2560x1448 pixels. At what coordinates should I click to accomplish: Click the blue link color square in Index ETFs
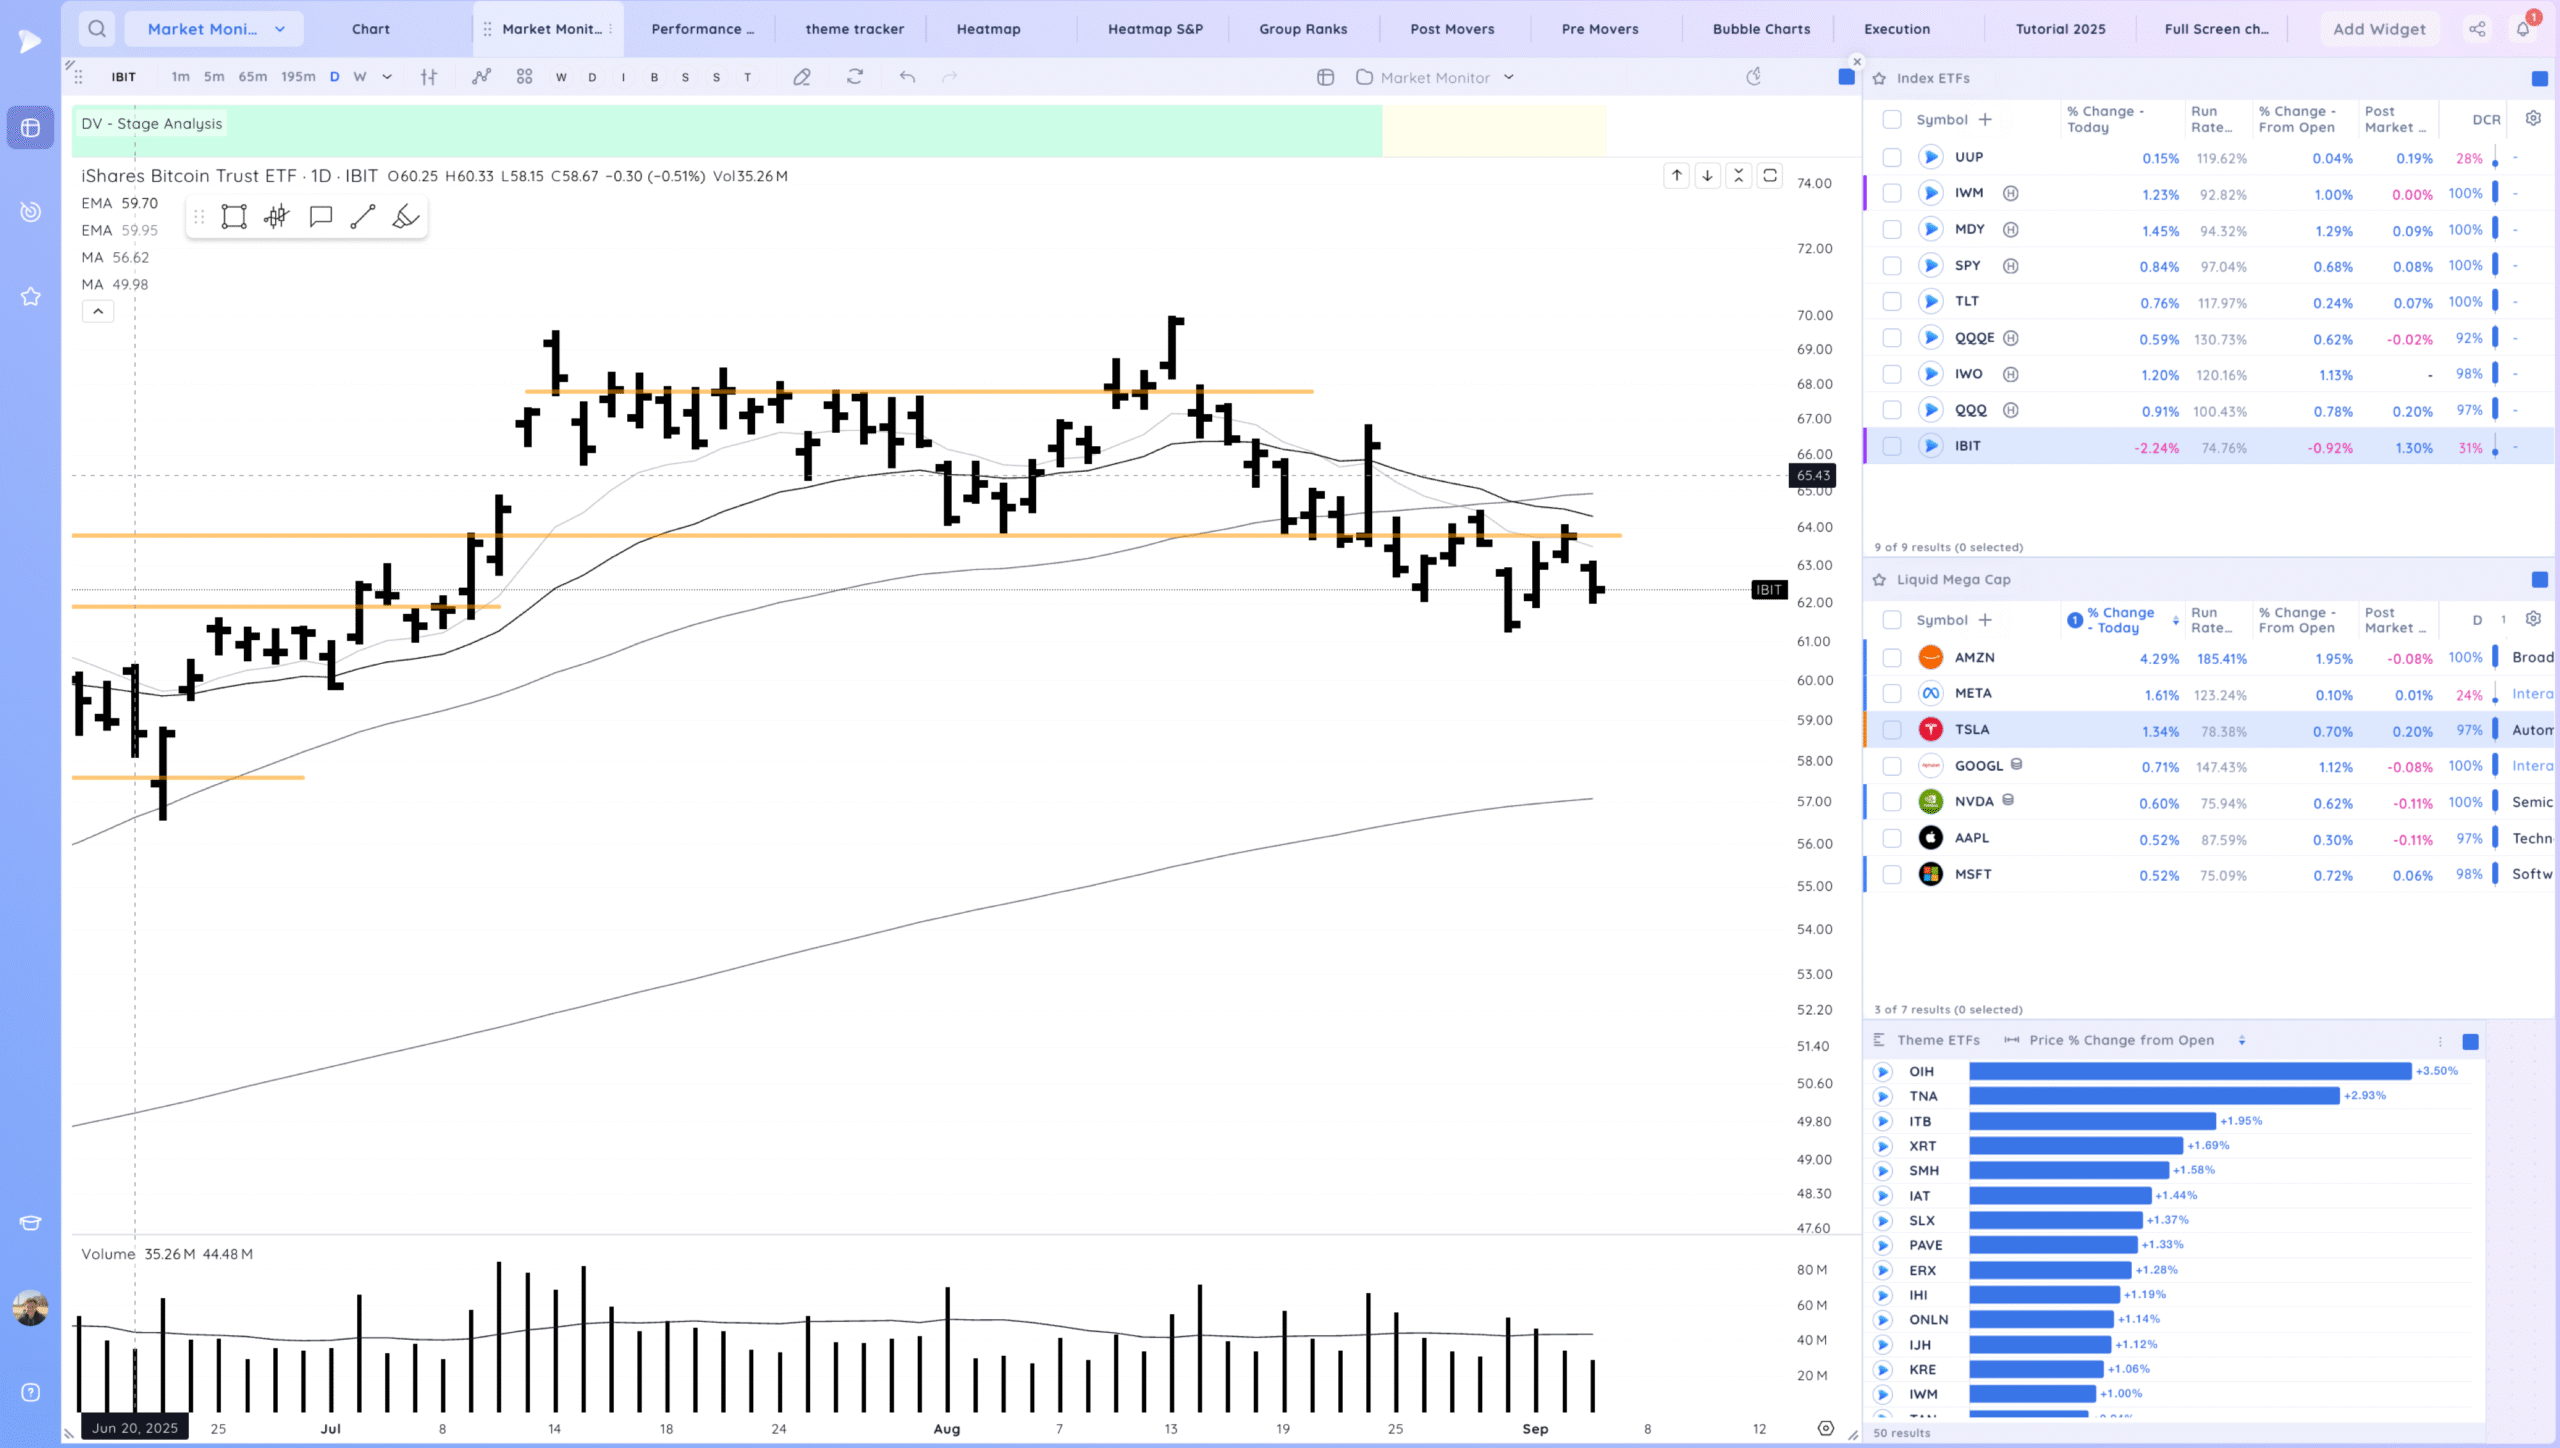click(2539, 78)
